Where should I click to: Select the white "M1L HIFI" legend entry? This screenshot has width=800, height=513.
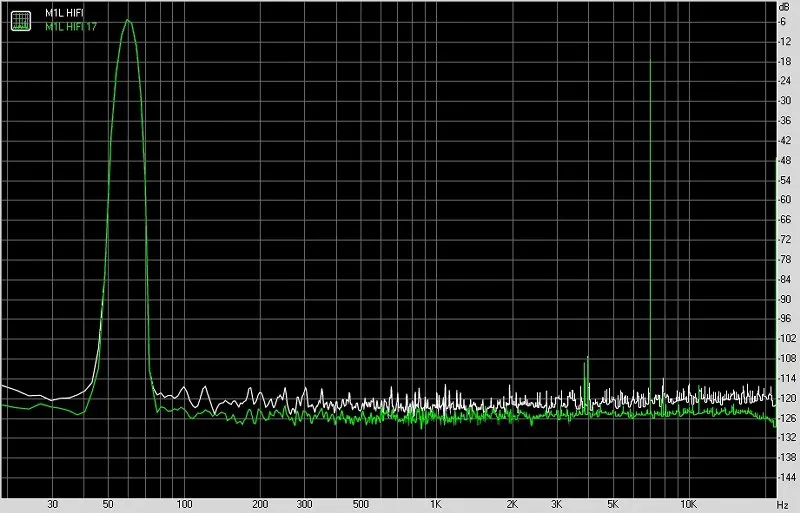point(64,13)
